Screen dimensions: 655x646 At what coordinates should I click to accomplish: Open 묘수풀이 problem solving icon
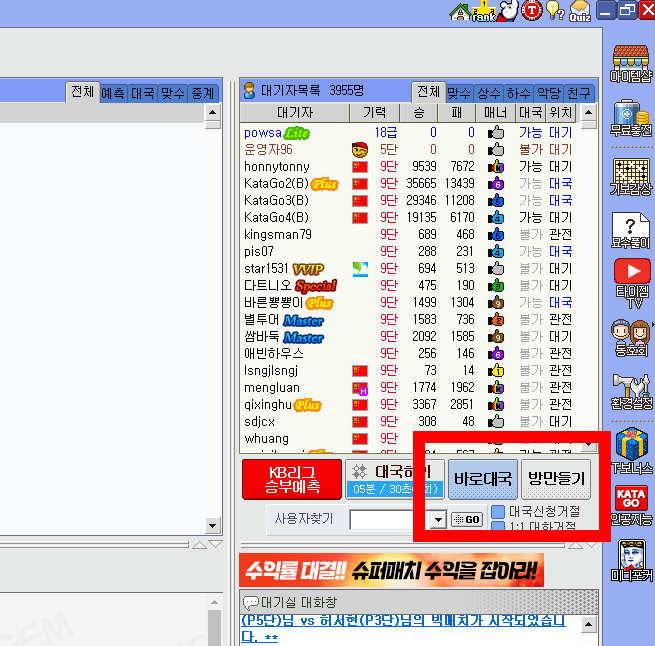(x=631, y=230)
